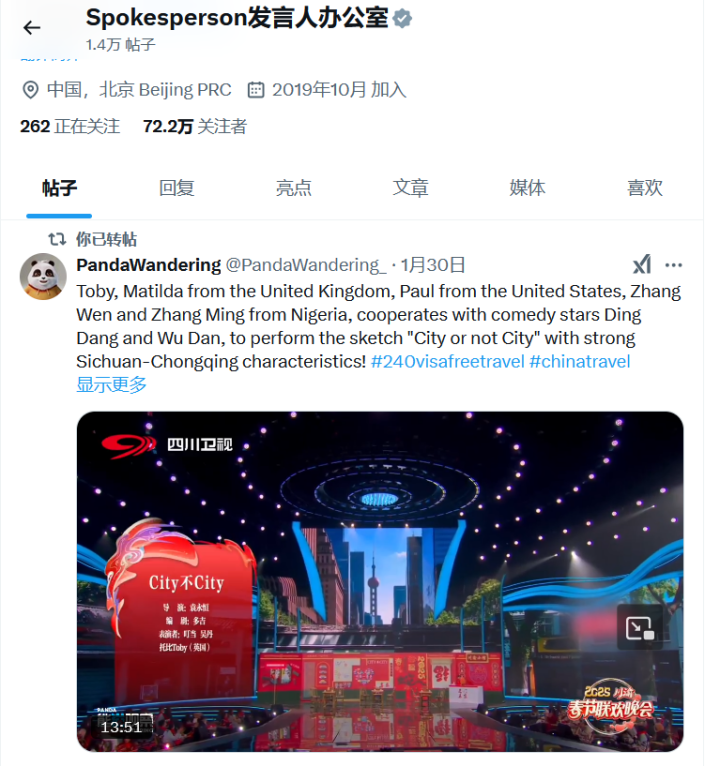Open the 亮点 tab

[x=294, y=188]
